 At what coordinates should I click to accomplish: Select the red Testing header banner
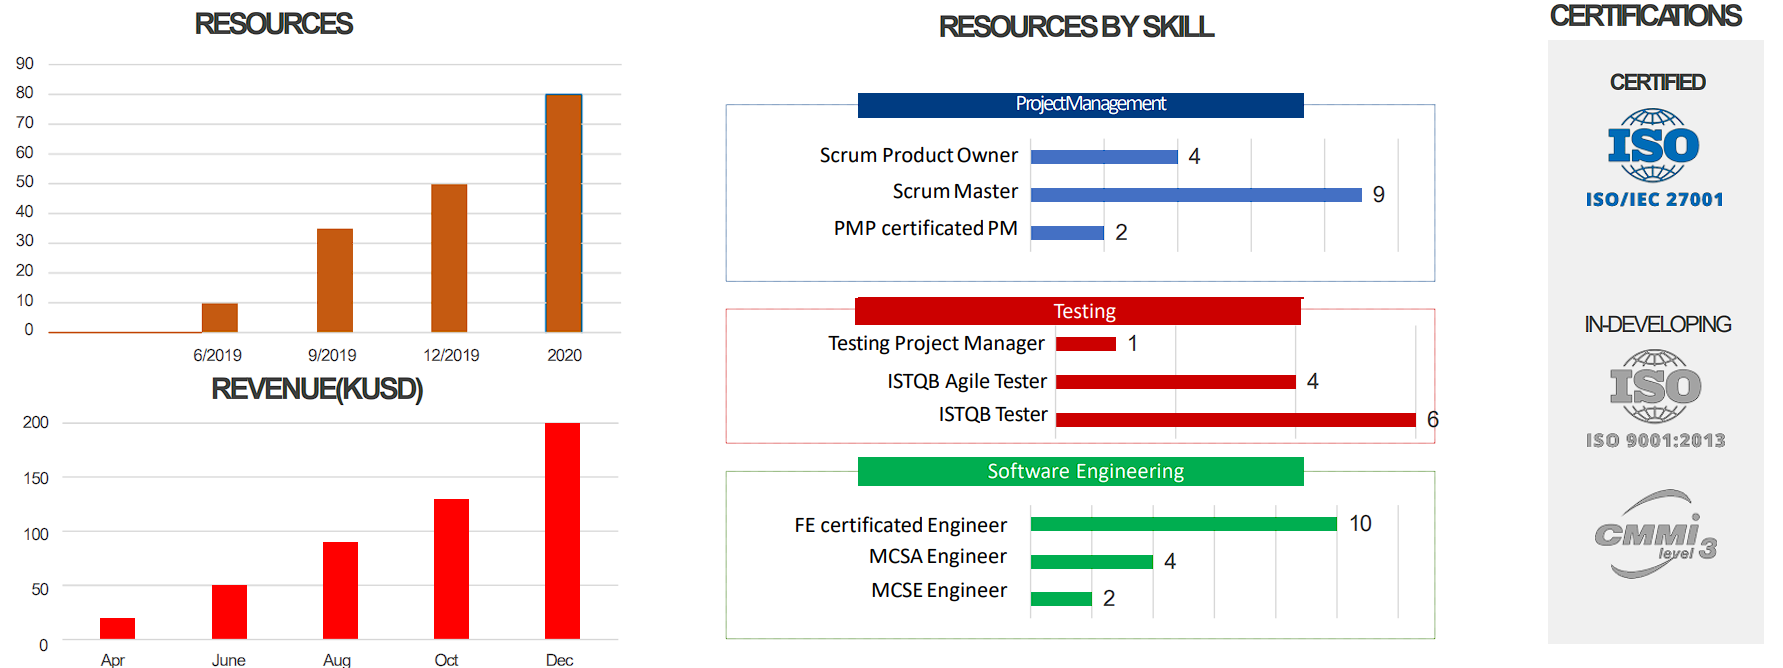pyautogui.click(x=1078, y=311)
